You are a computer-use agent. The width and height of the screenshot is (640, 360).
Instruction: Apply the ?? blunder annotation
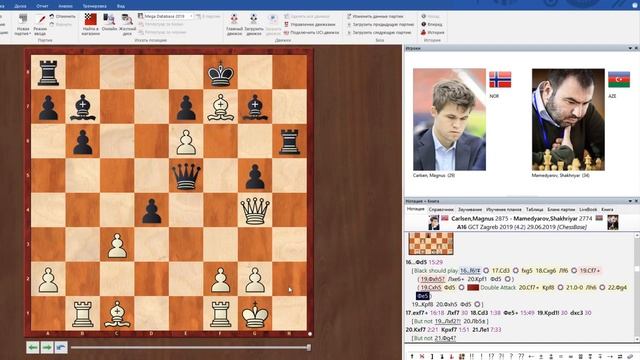tap(521, 356)
